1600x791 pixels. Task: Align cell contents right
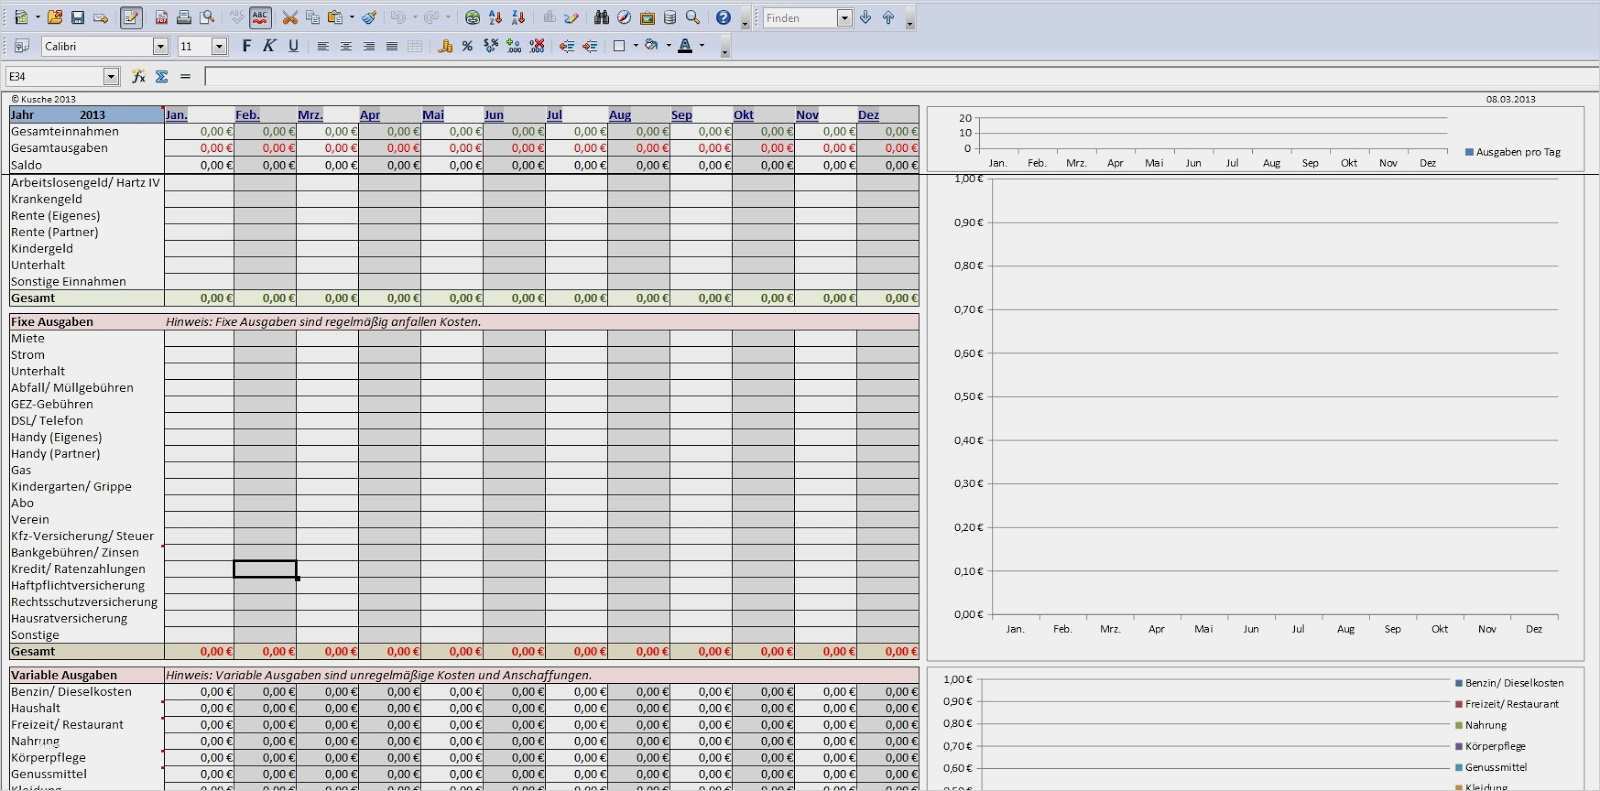(369, 46)
